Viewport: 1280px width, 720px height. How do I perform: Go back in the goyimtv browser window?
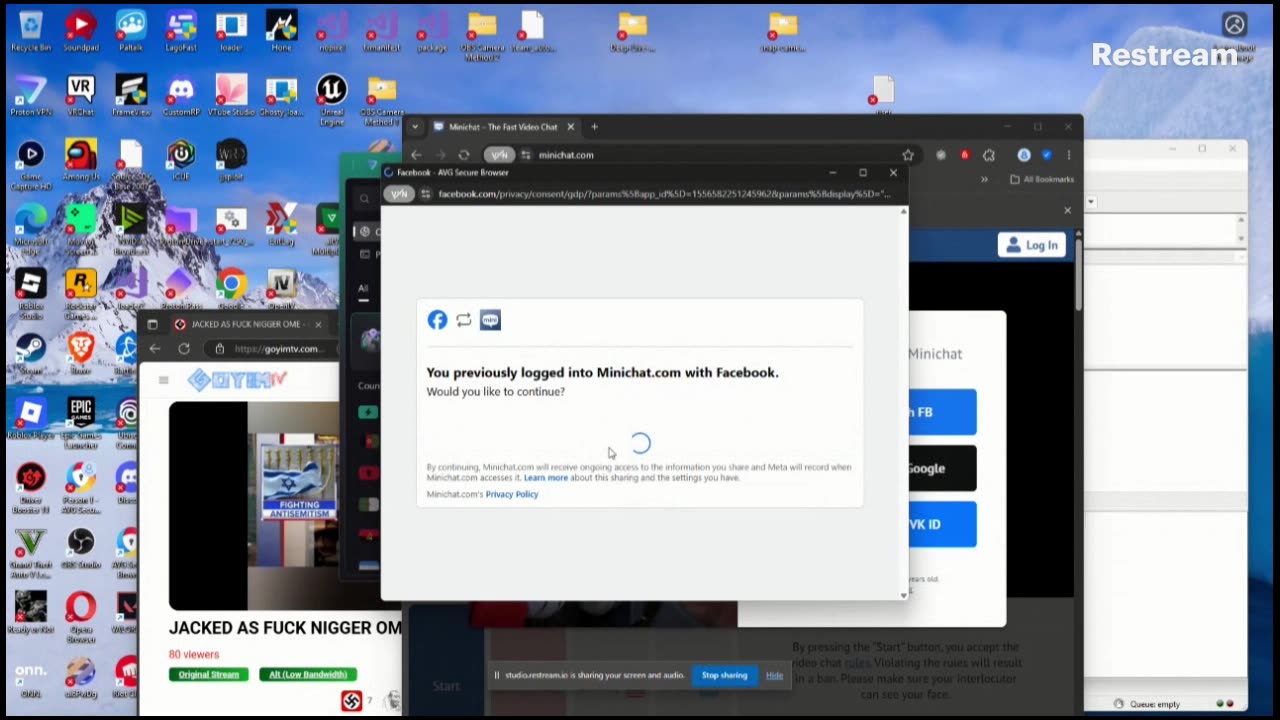155,349
